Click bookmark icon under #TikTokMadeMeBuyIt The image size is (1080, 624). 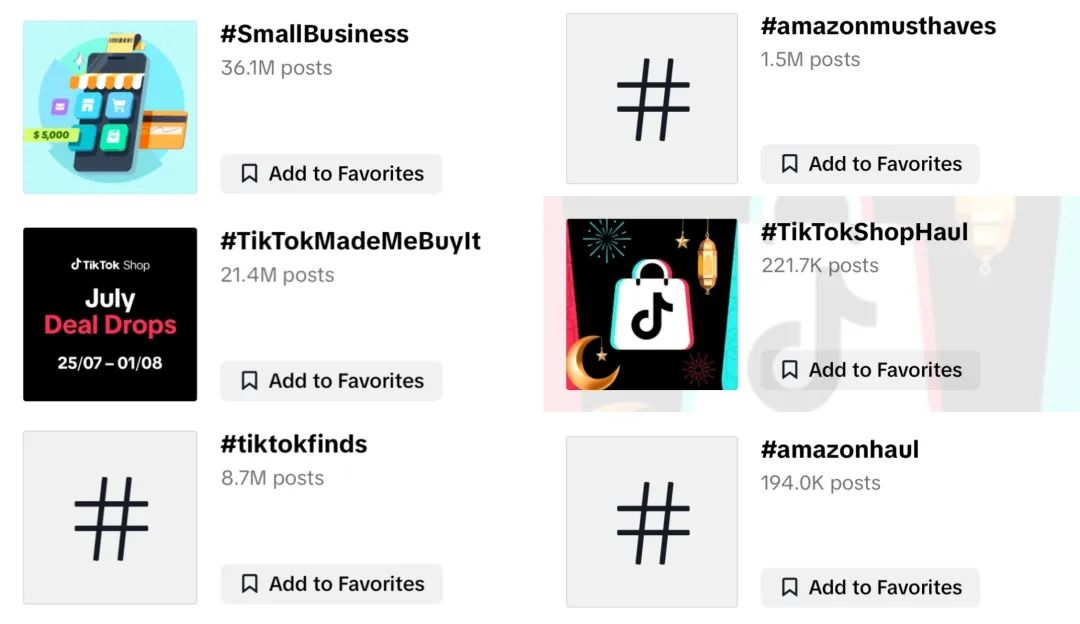(x=250, y=381)
